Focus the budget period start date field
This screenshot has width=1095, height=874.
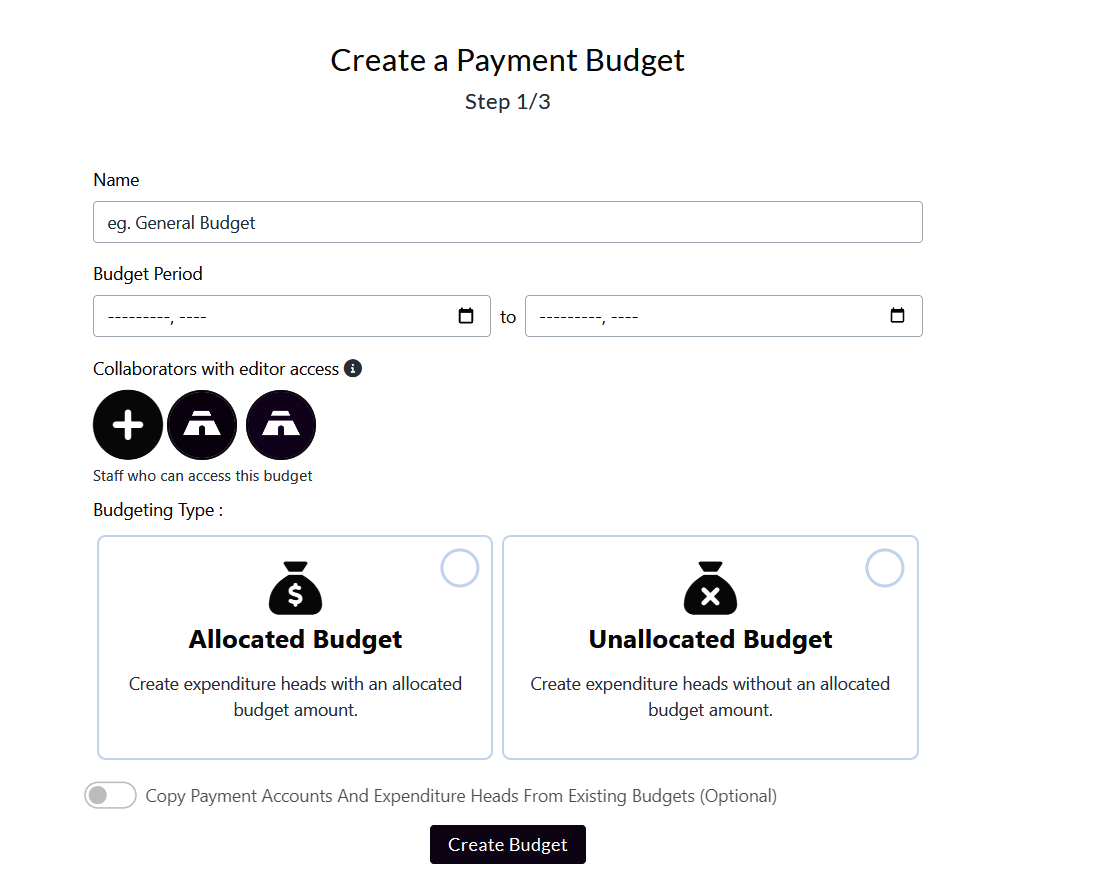[x=270, y=316]
